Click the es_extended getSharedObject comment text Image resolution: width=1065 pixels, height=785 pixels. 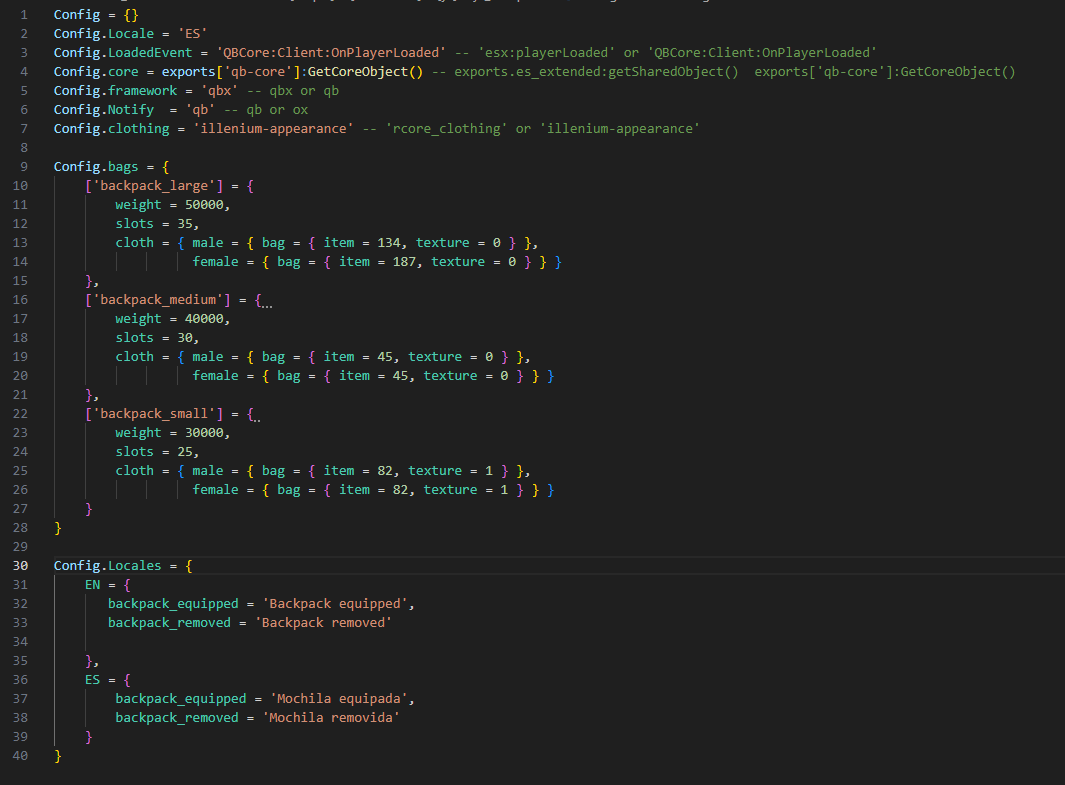pyautogui.click(x=596, y=71)
